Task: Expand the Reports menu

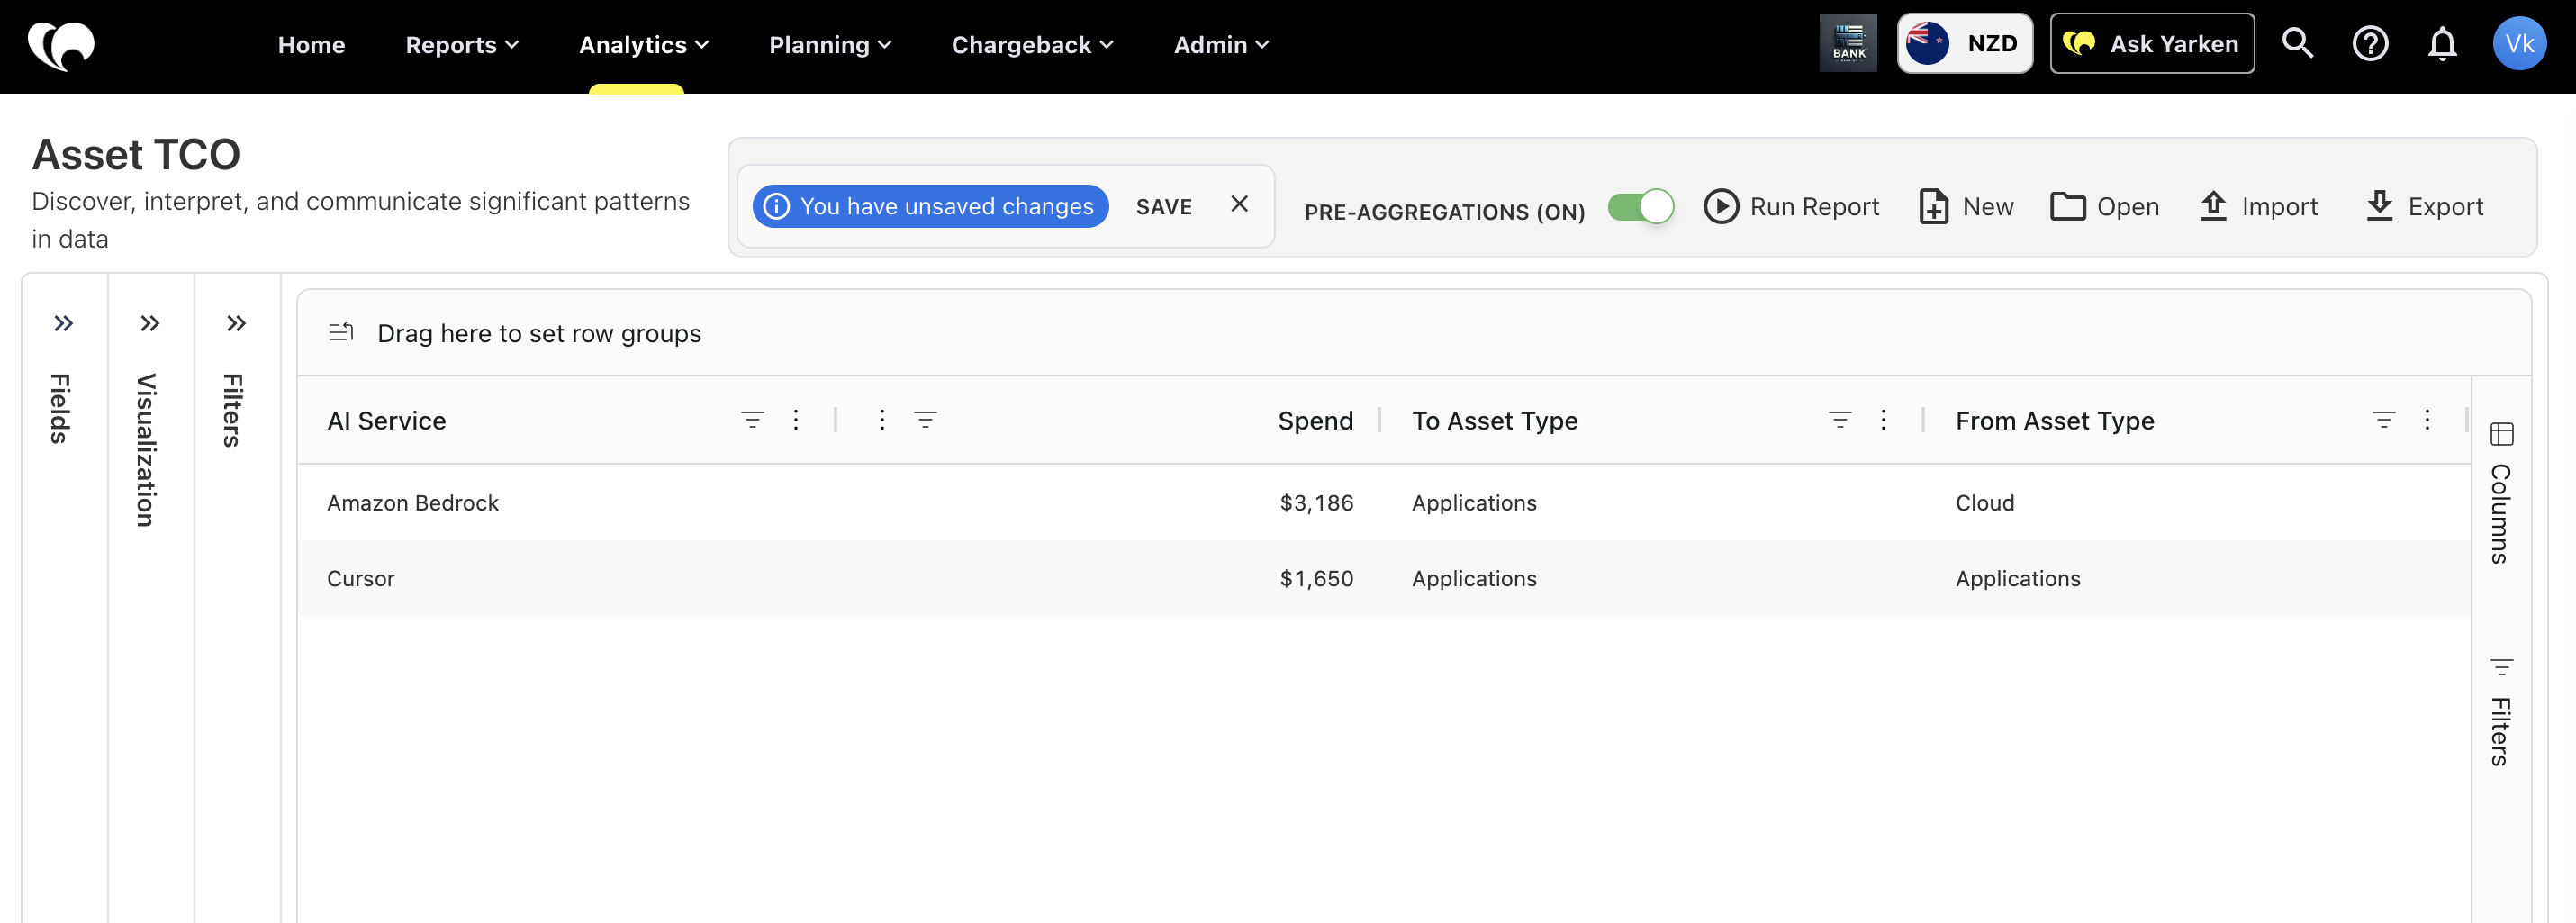Action: click(462, 45)
